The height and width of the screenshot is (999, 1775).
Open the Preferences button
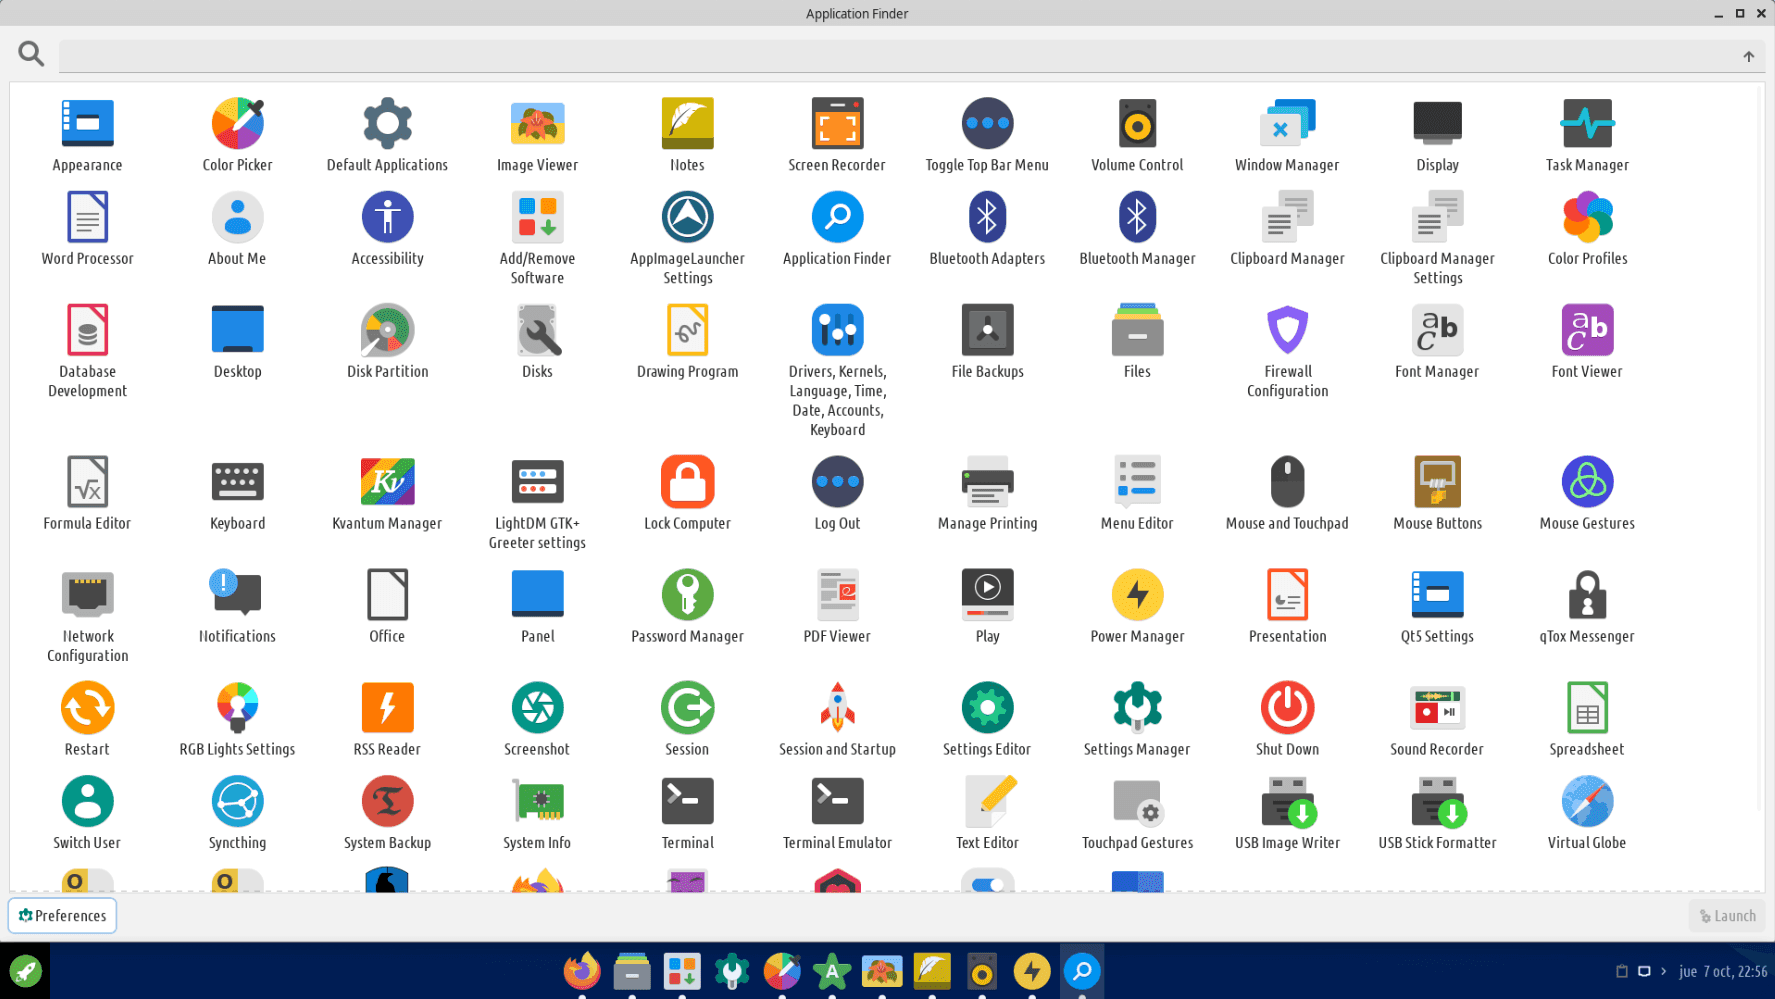tap(63, 915)
